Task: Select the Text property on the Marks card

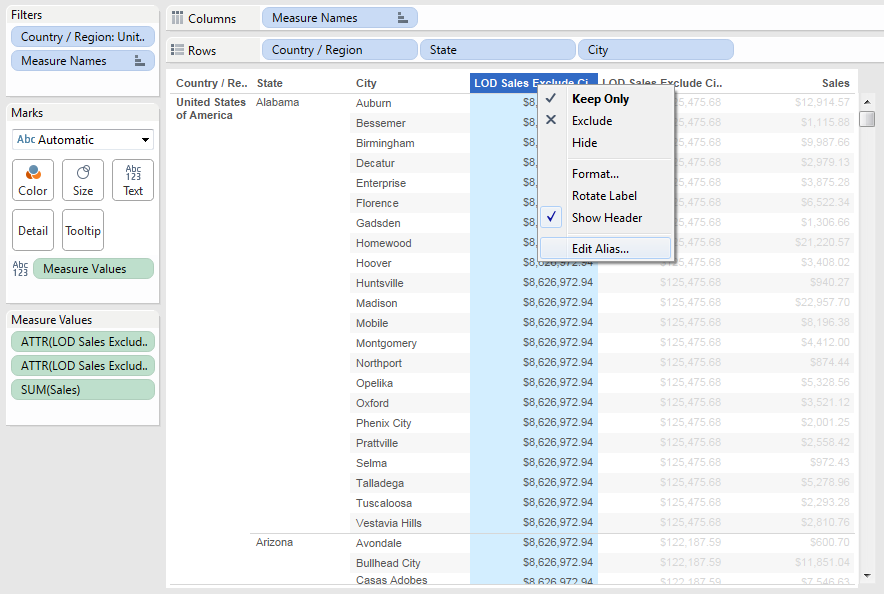Action: point(131,180)
